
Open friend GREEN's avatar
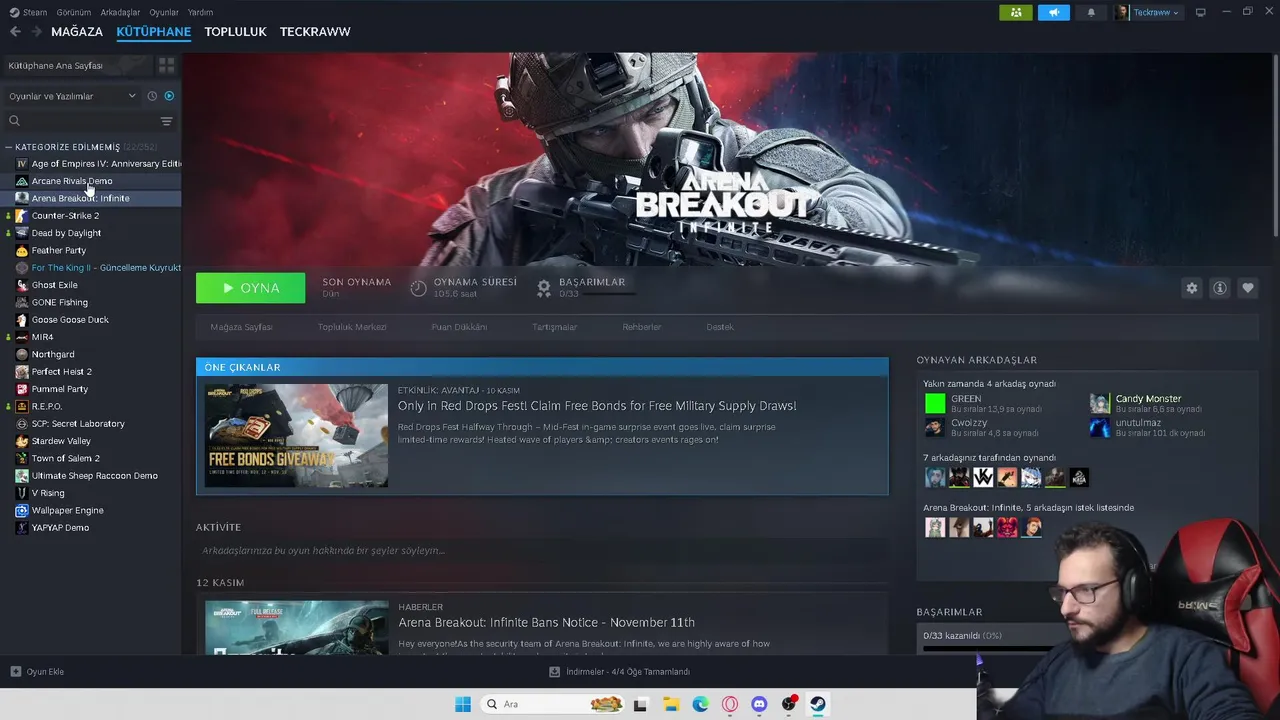click(x=935, y=403)
